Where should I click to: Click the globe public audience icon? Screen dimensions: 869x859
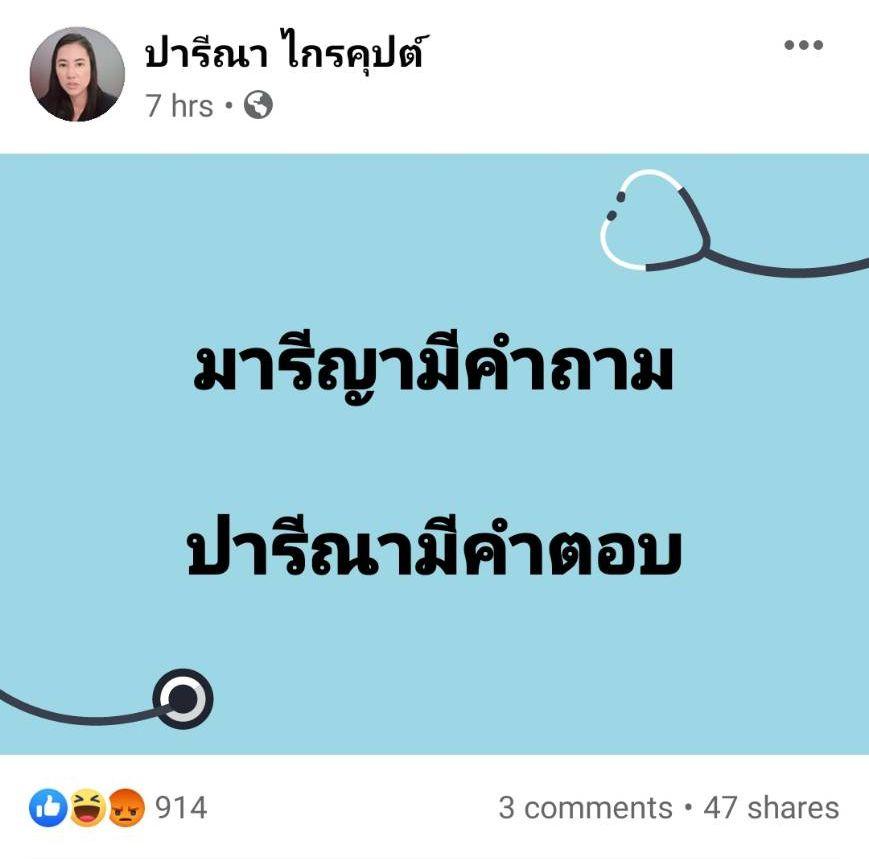coord(258,105)
